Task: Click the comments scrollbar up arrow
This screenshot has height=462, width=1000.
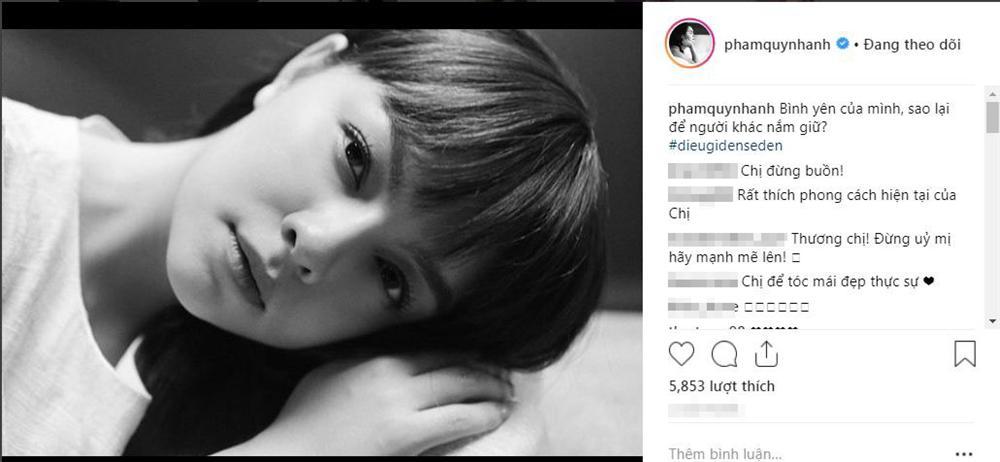Action: point(992,94)
